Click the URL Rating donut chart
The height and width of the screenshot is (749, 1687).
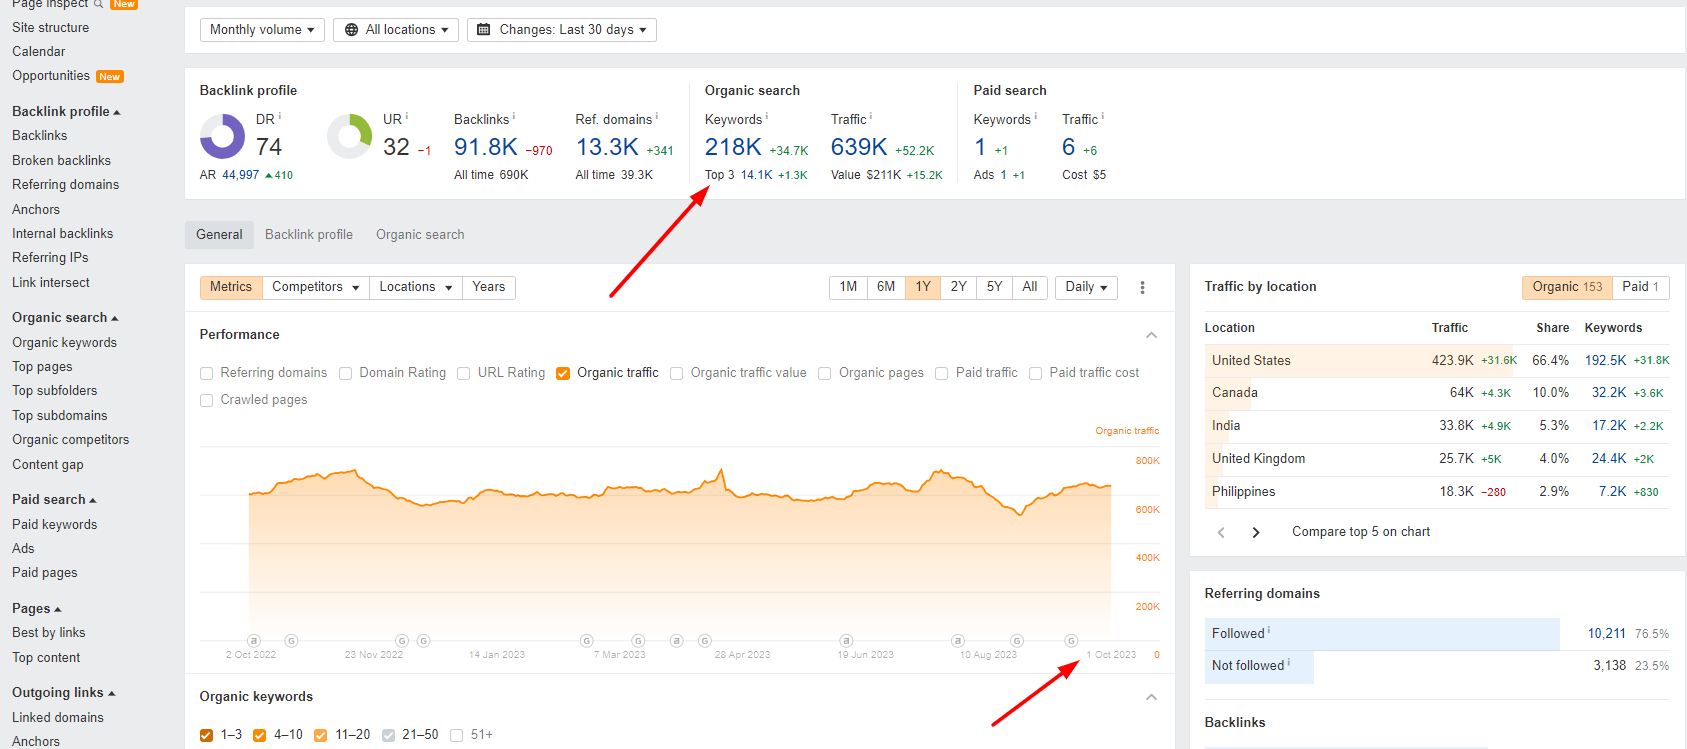(350, 136)
